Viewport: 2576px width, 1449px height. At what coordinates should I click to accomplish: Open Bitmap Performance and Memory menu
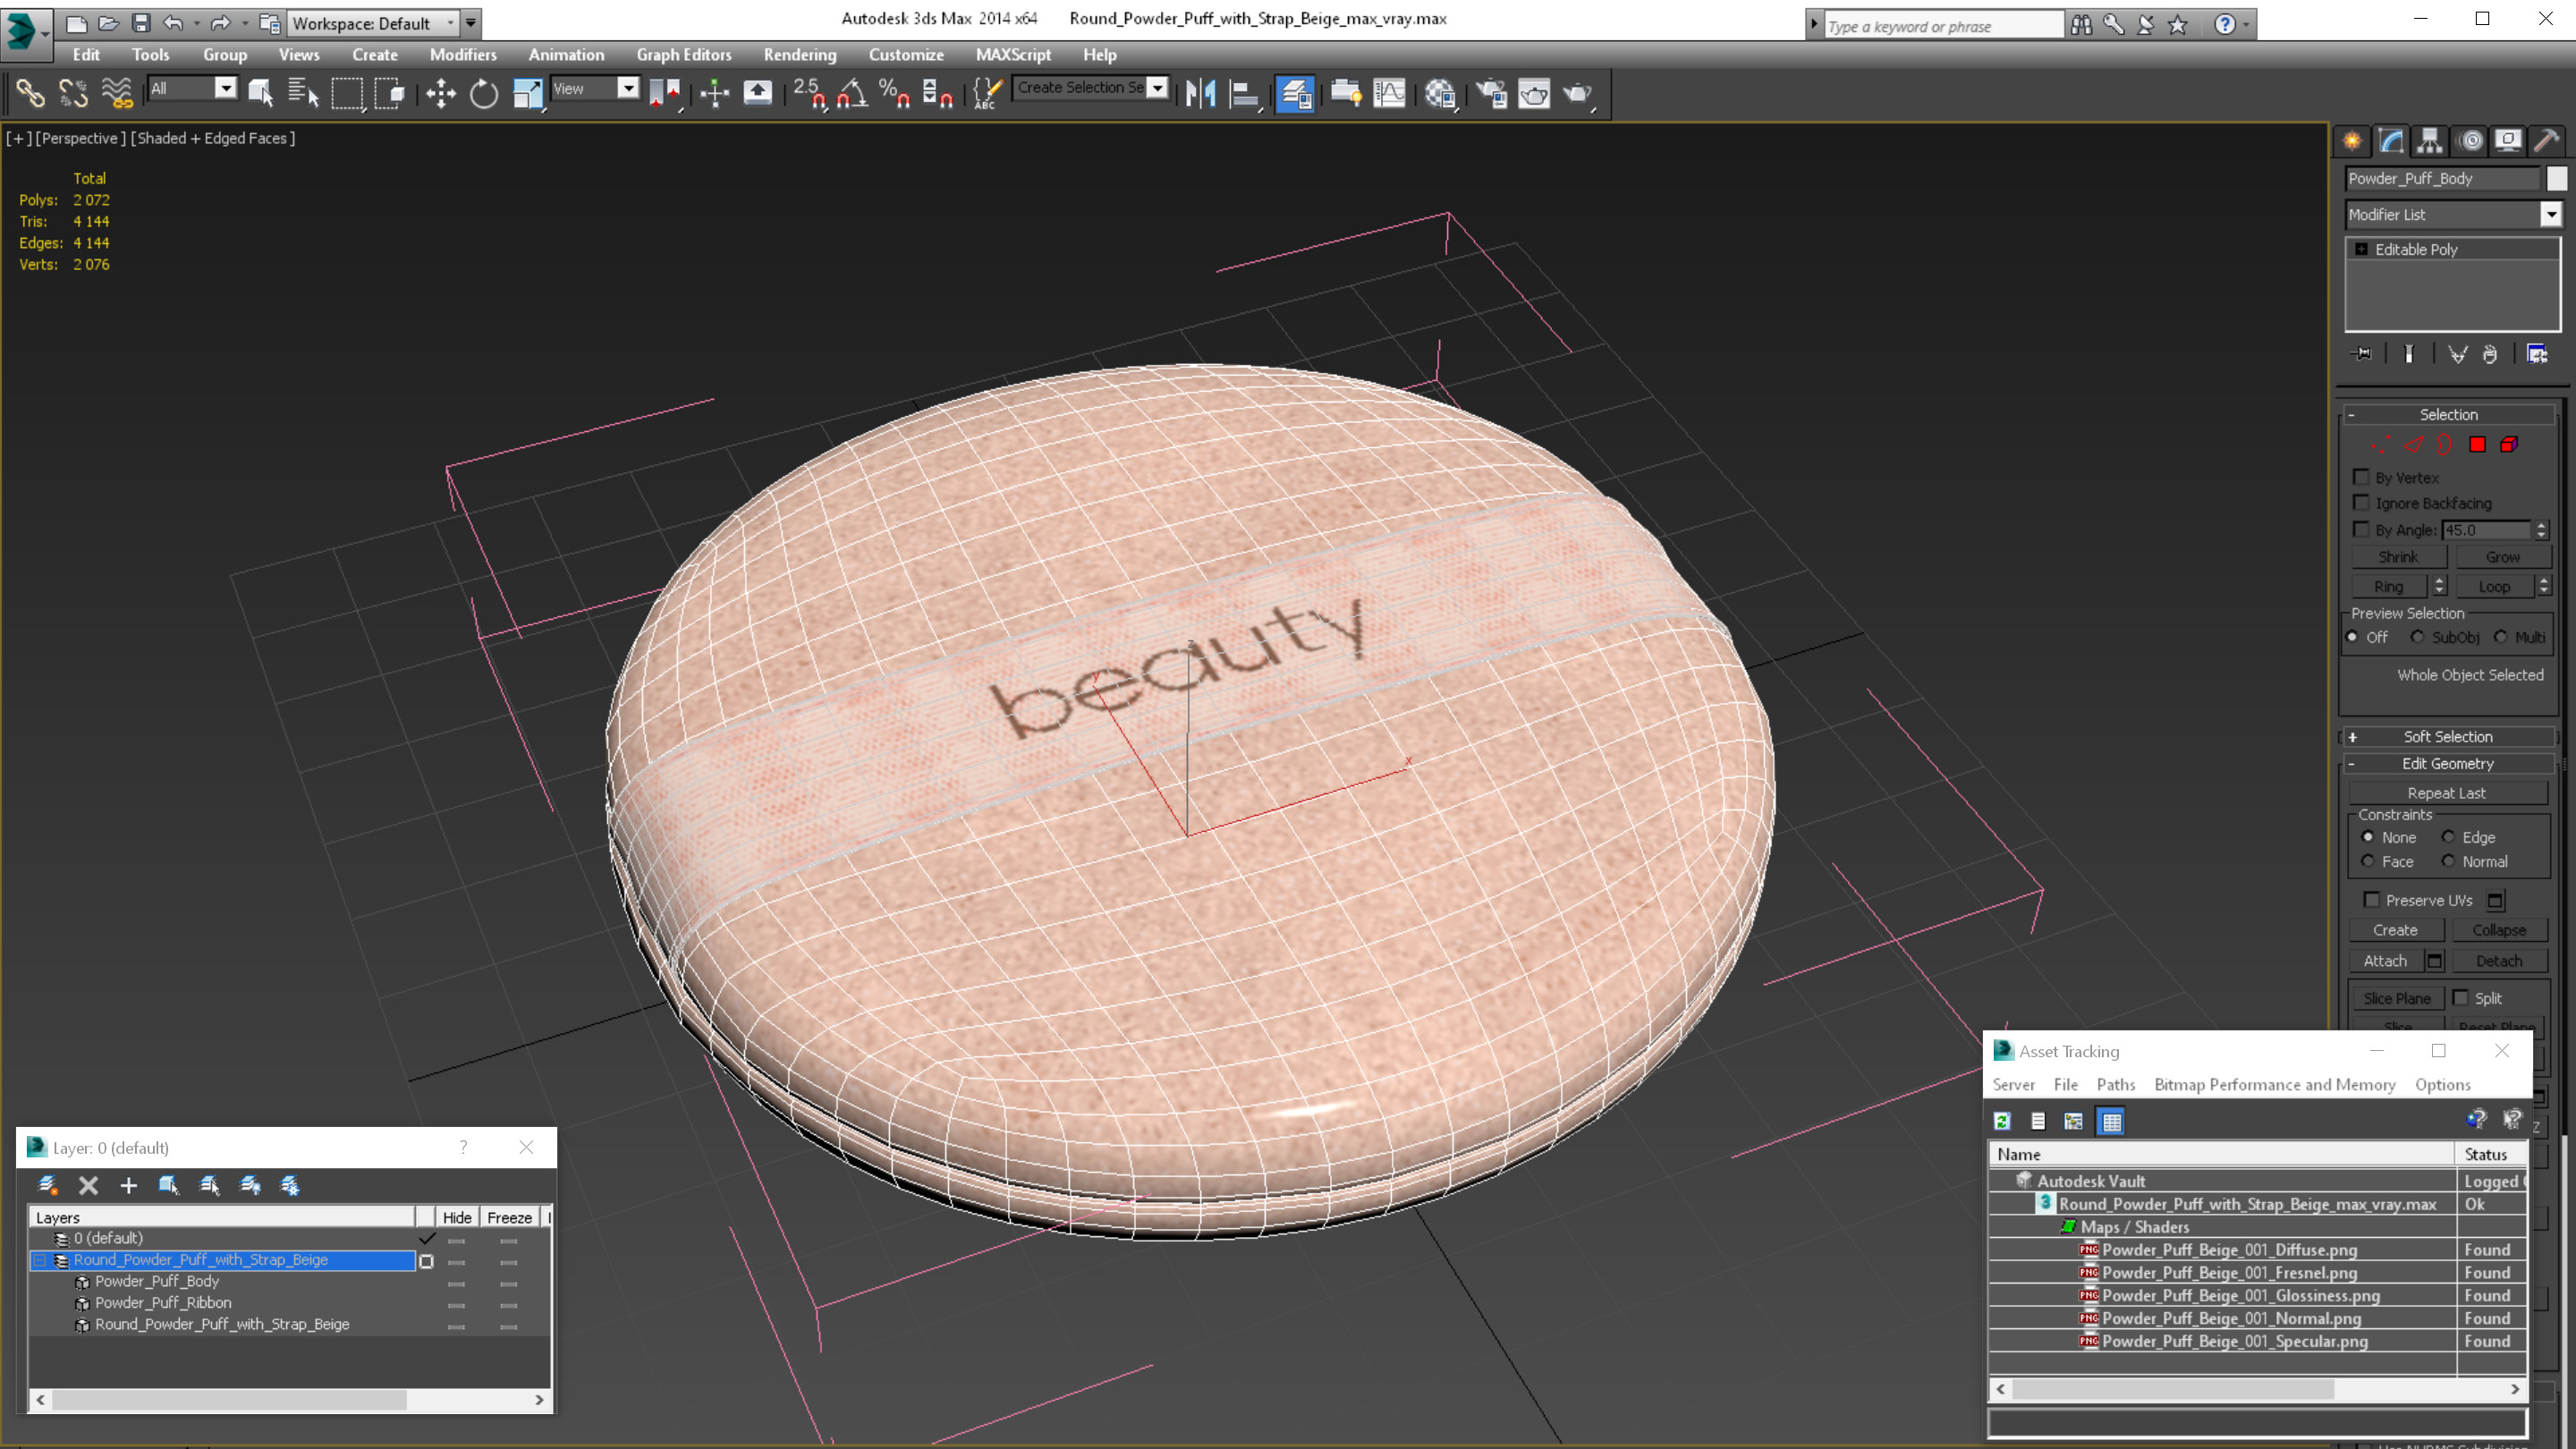click(x=2275, y=1084)
